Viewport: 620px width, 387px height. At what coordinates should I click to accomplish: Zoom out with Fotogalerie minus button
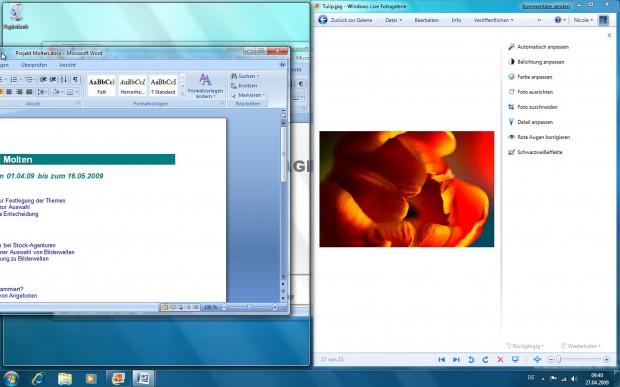pos(551,359)
